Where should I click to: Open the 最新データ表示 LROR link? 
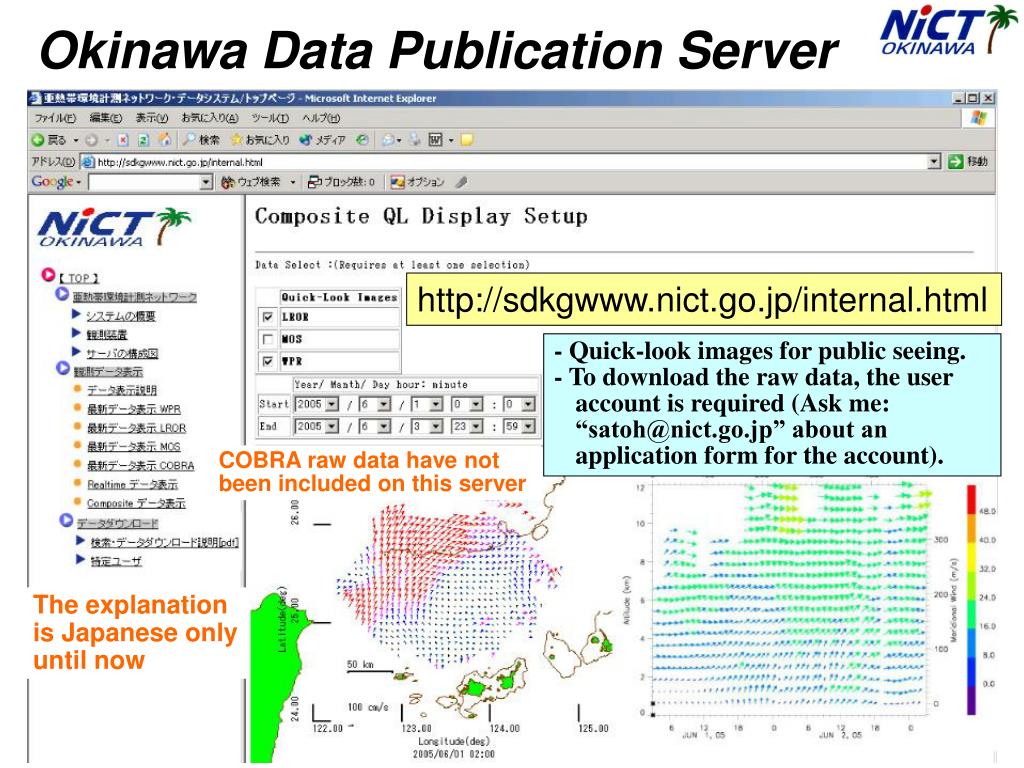tap(136, 428)
